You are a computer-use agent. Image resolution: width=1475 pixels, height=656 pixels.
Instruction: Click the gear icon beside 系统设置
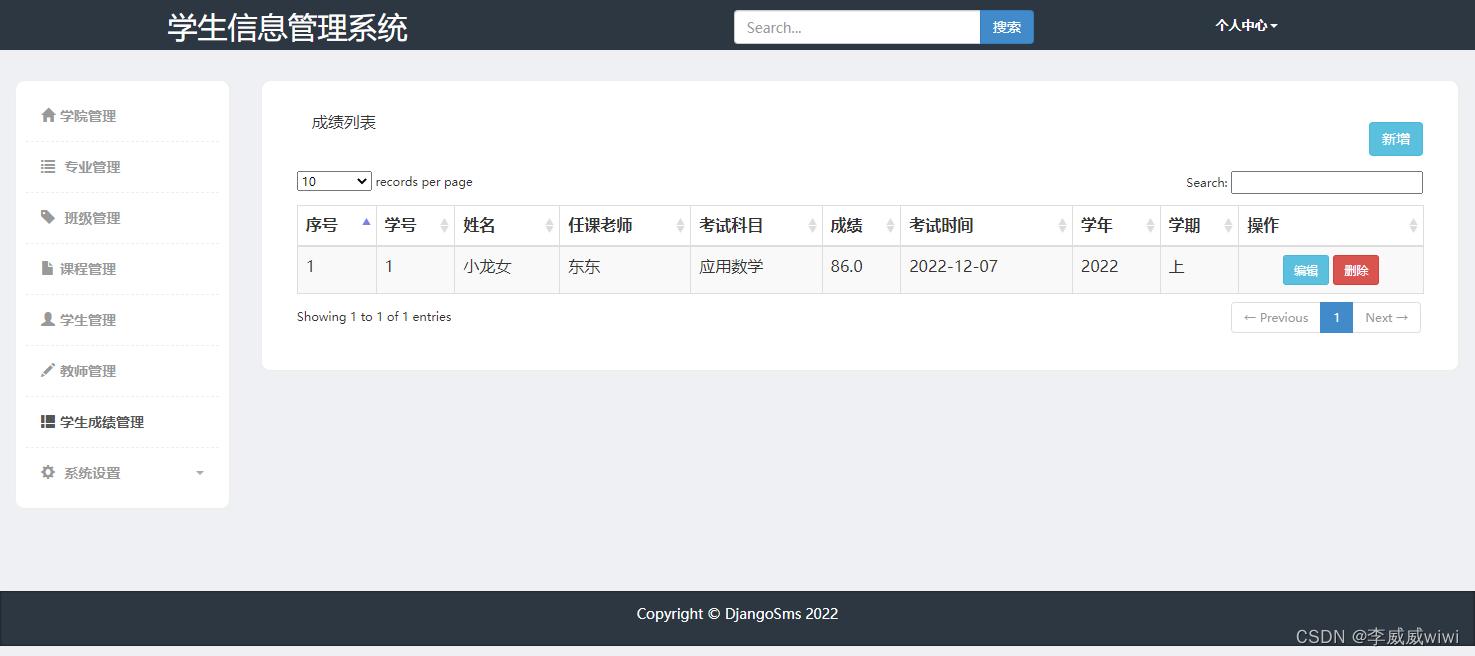click(48, 472)
